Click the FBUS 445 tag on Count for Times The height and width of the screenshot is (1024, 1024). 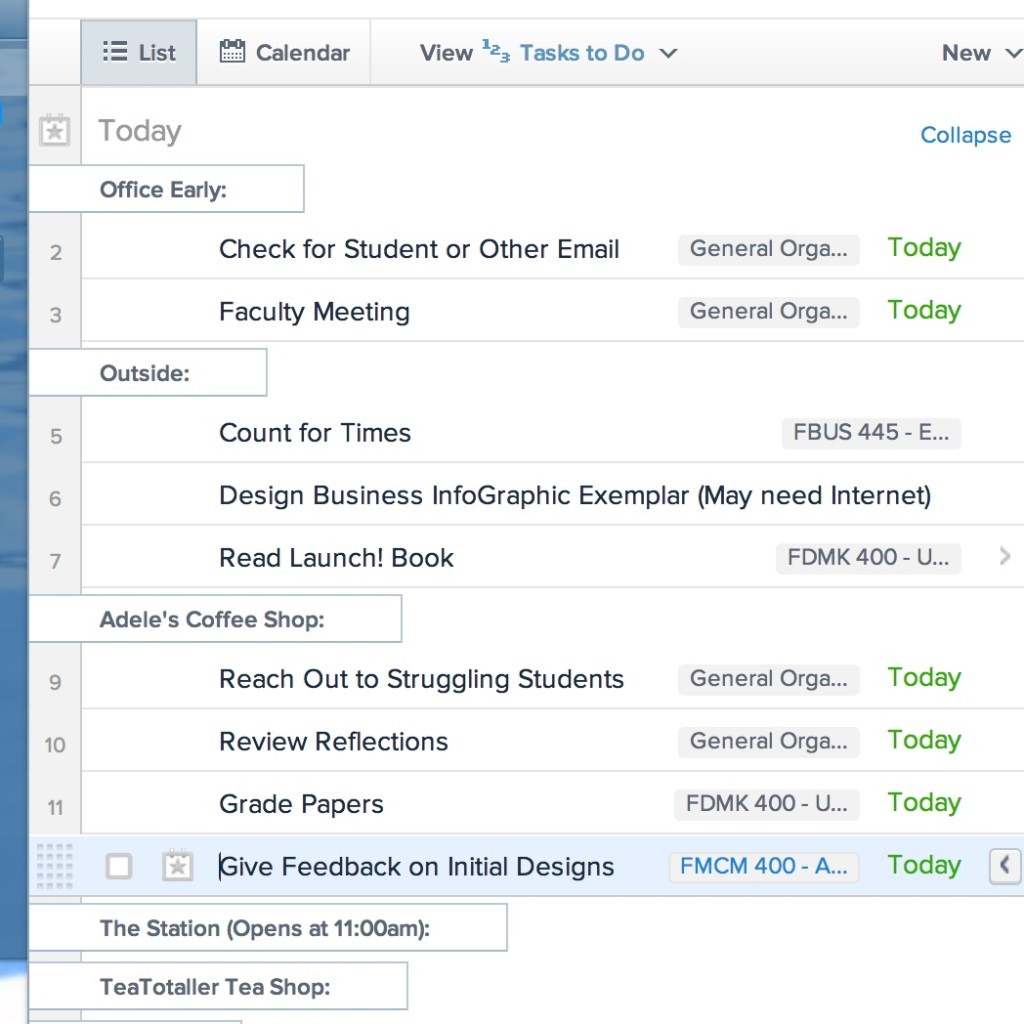[870, 433]
